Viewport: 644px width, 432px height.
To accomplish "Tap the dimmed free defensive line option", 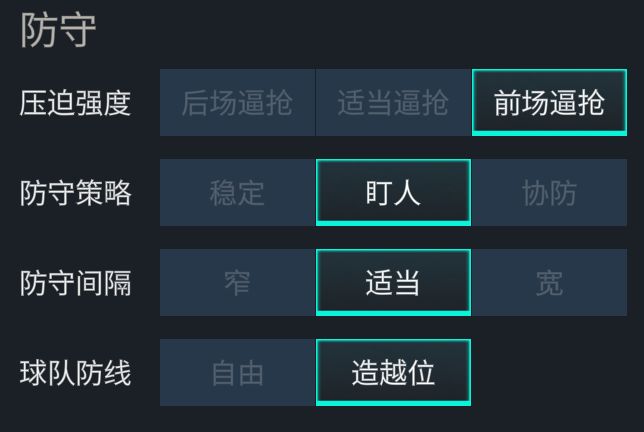I will [x=237, y=373].
